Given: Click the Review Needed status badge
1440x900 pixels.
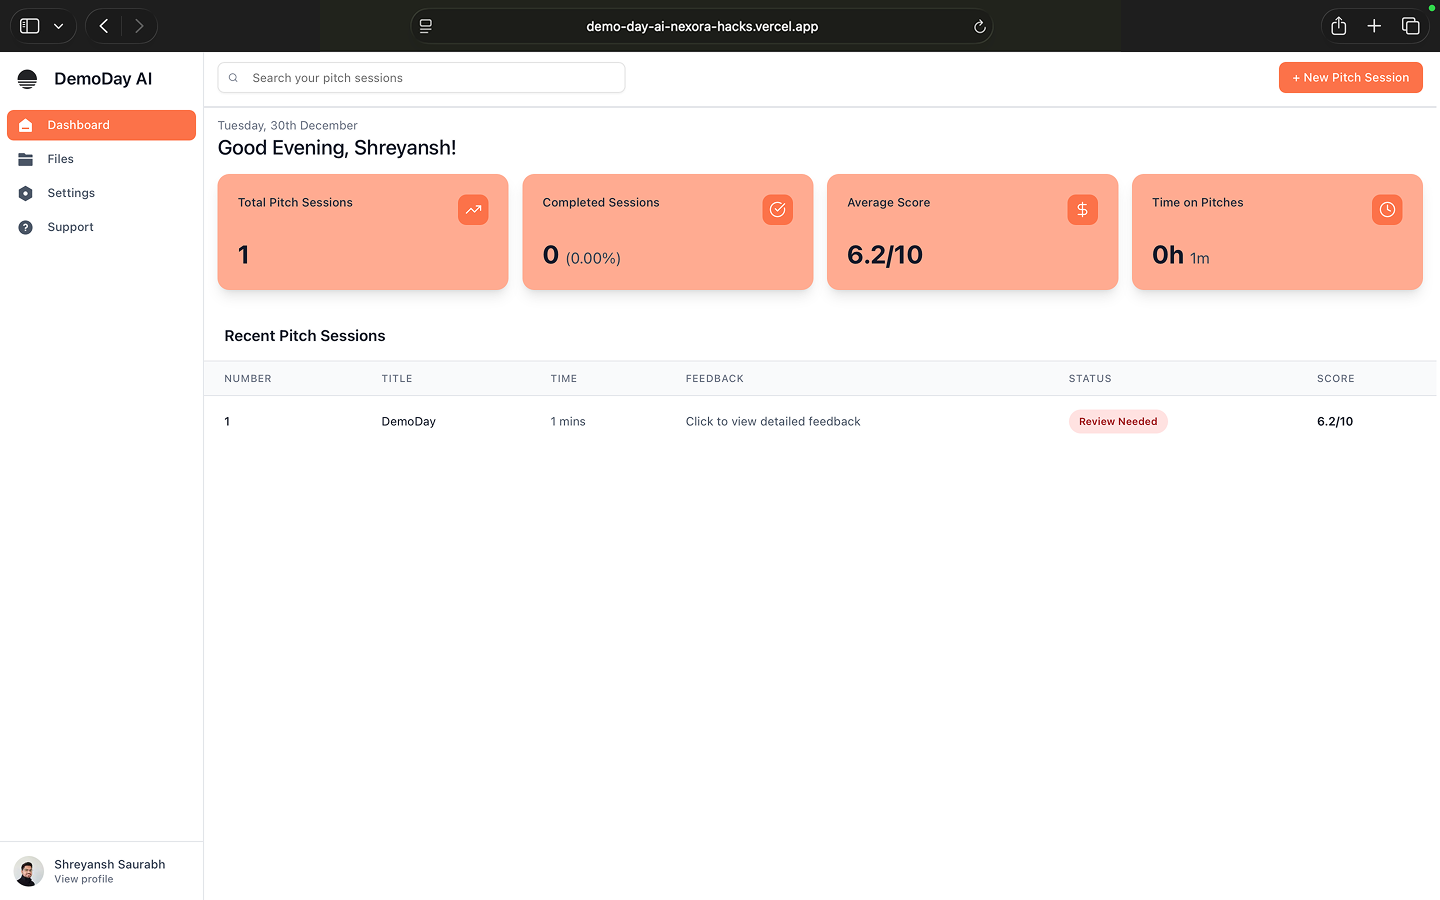Looking at the screenshot, I should click(1118, 422).
